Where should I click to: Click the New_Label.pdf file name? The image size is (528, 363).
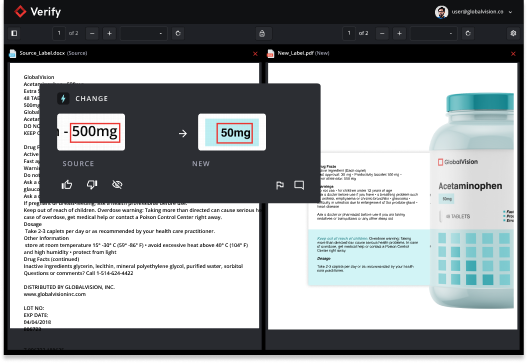click(x=295, y=53)
